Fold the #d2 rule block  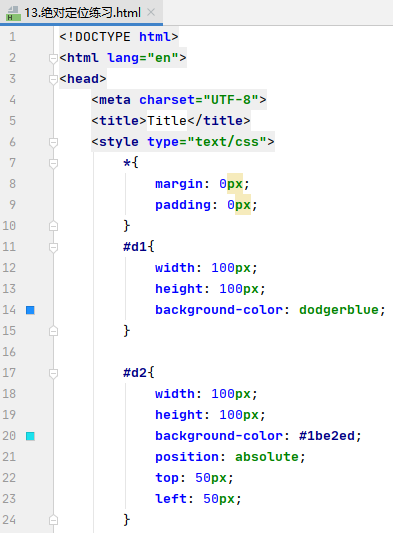(53, 374)
